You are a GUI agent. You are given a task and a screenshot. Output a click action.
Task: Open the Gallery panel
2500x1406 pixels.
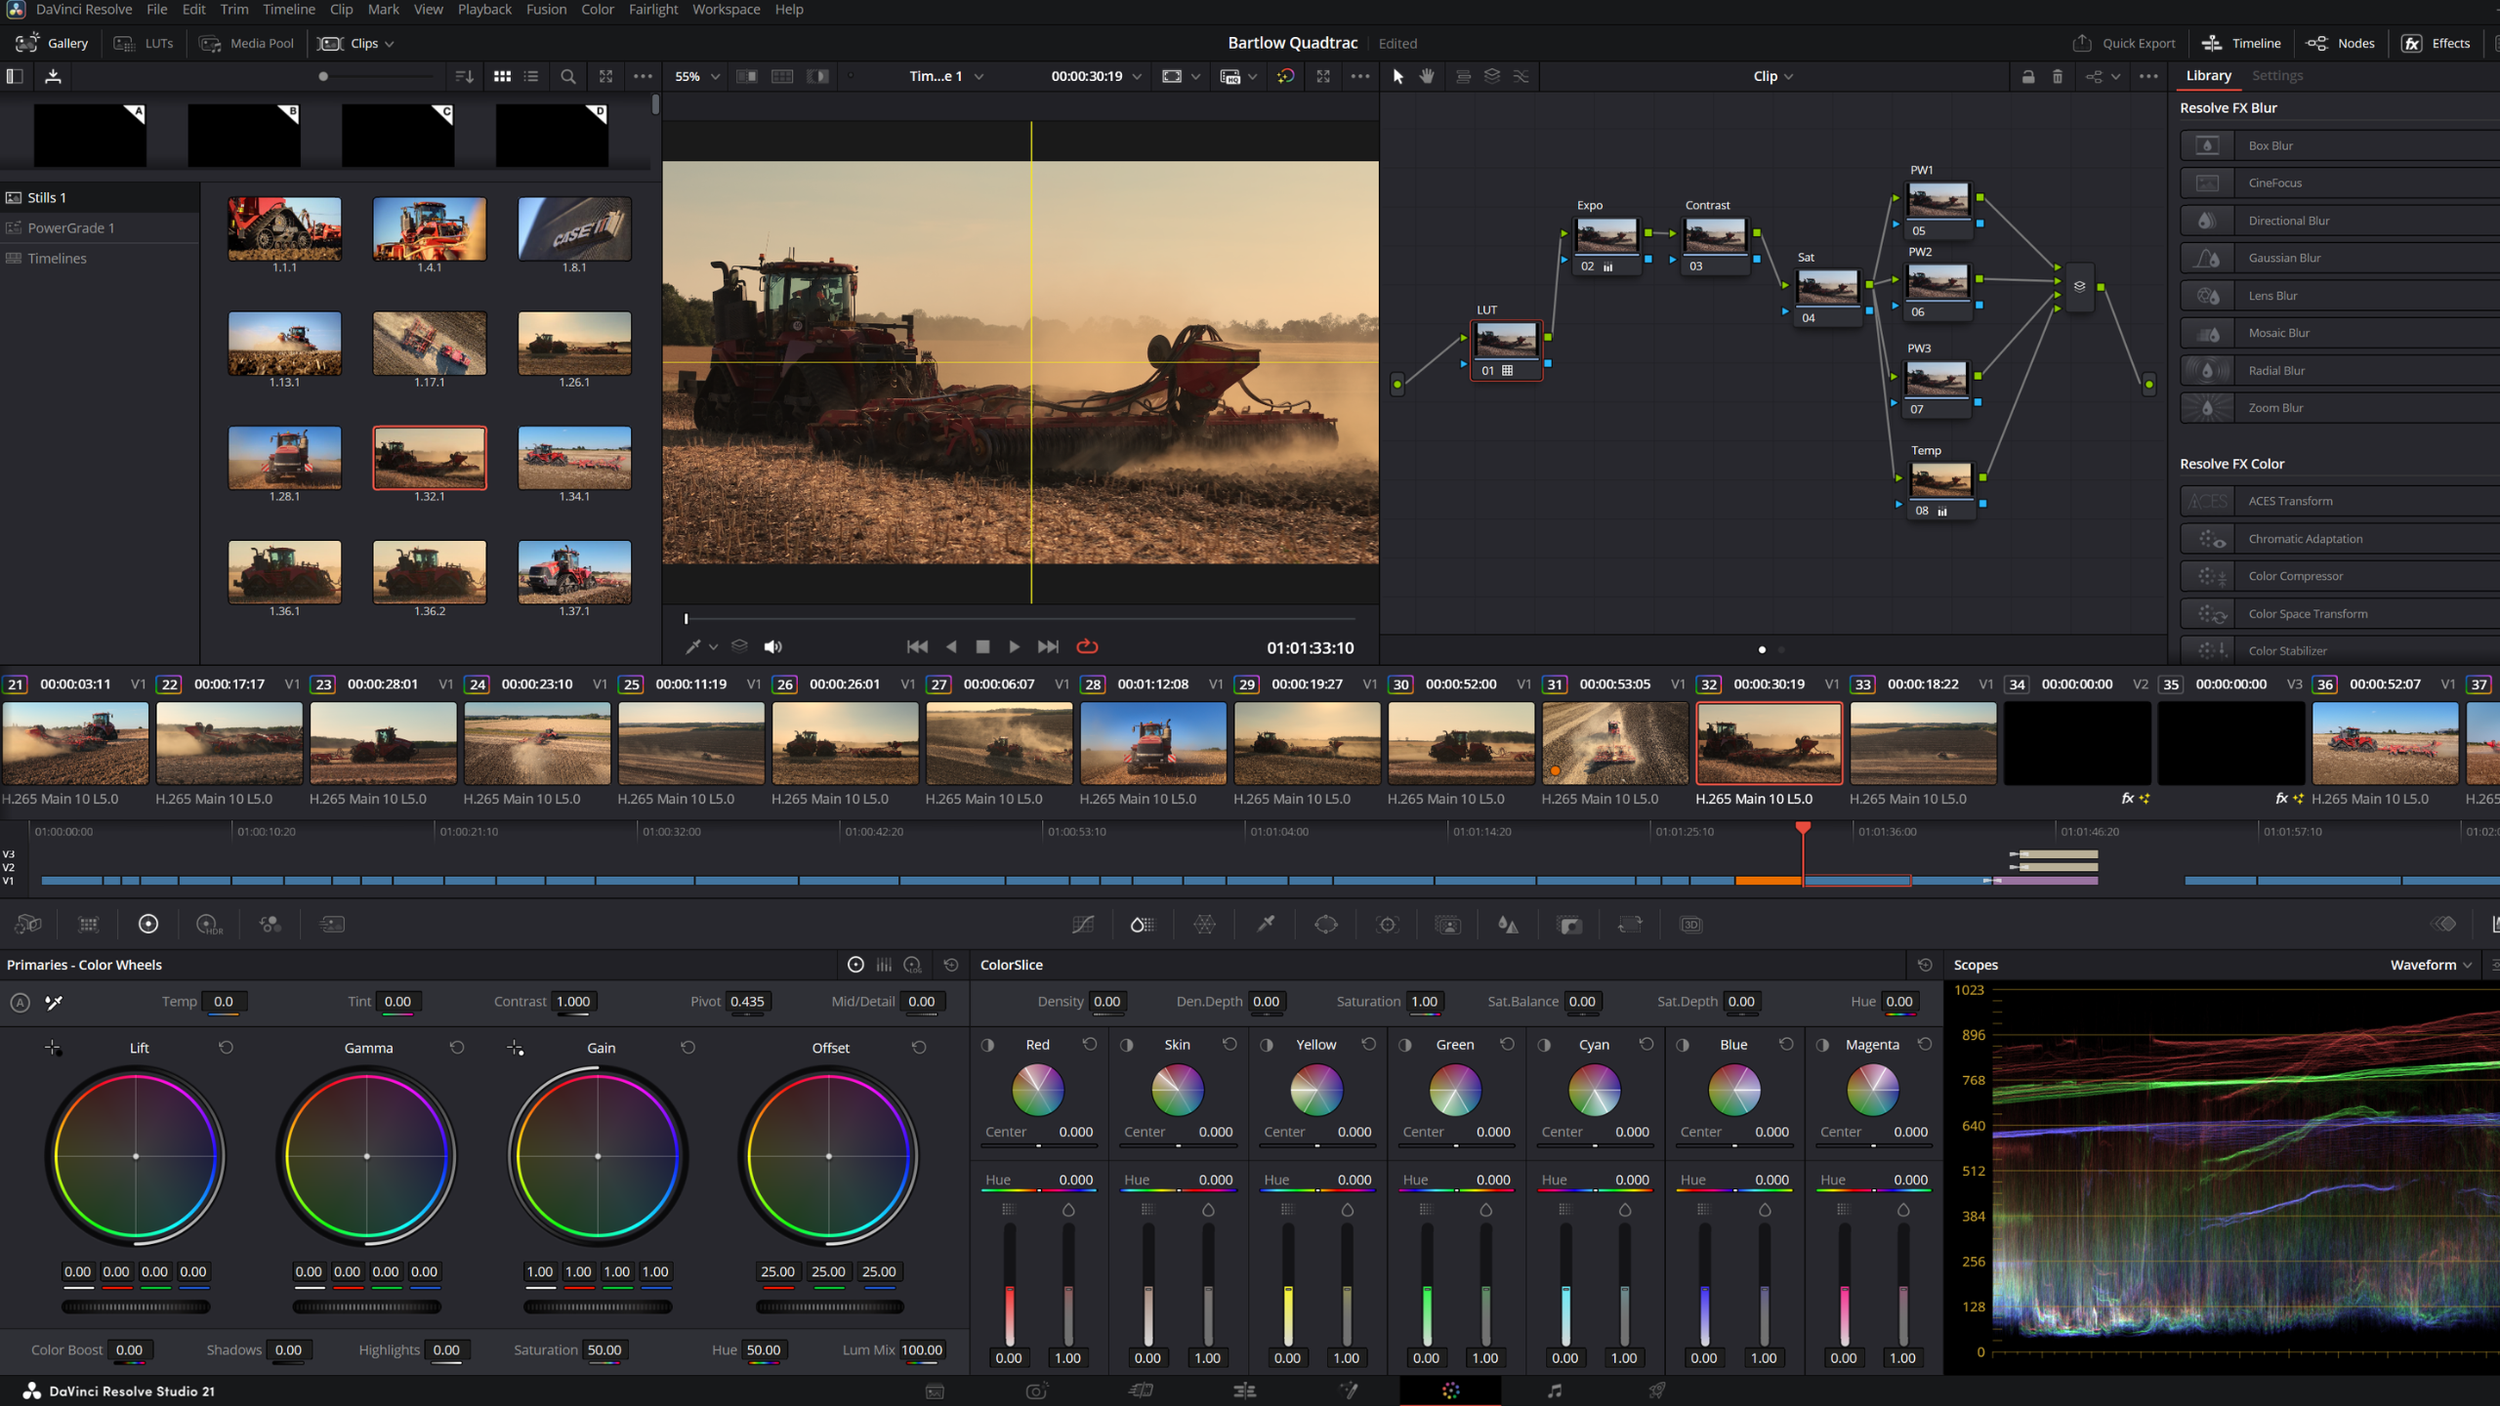pyautogui.click(x=53, y=43)
